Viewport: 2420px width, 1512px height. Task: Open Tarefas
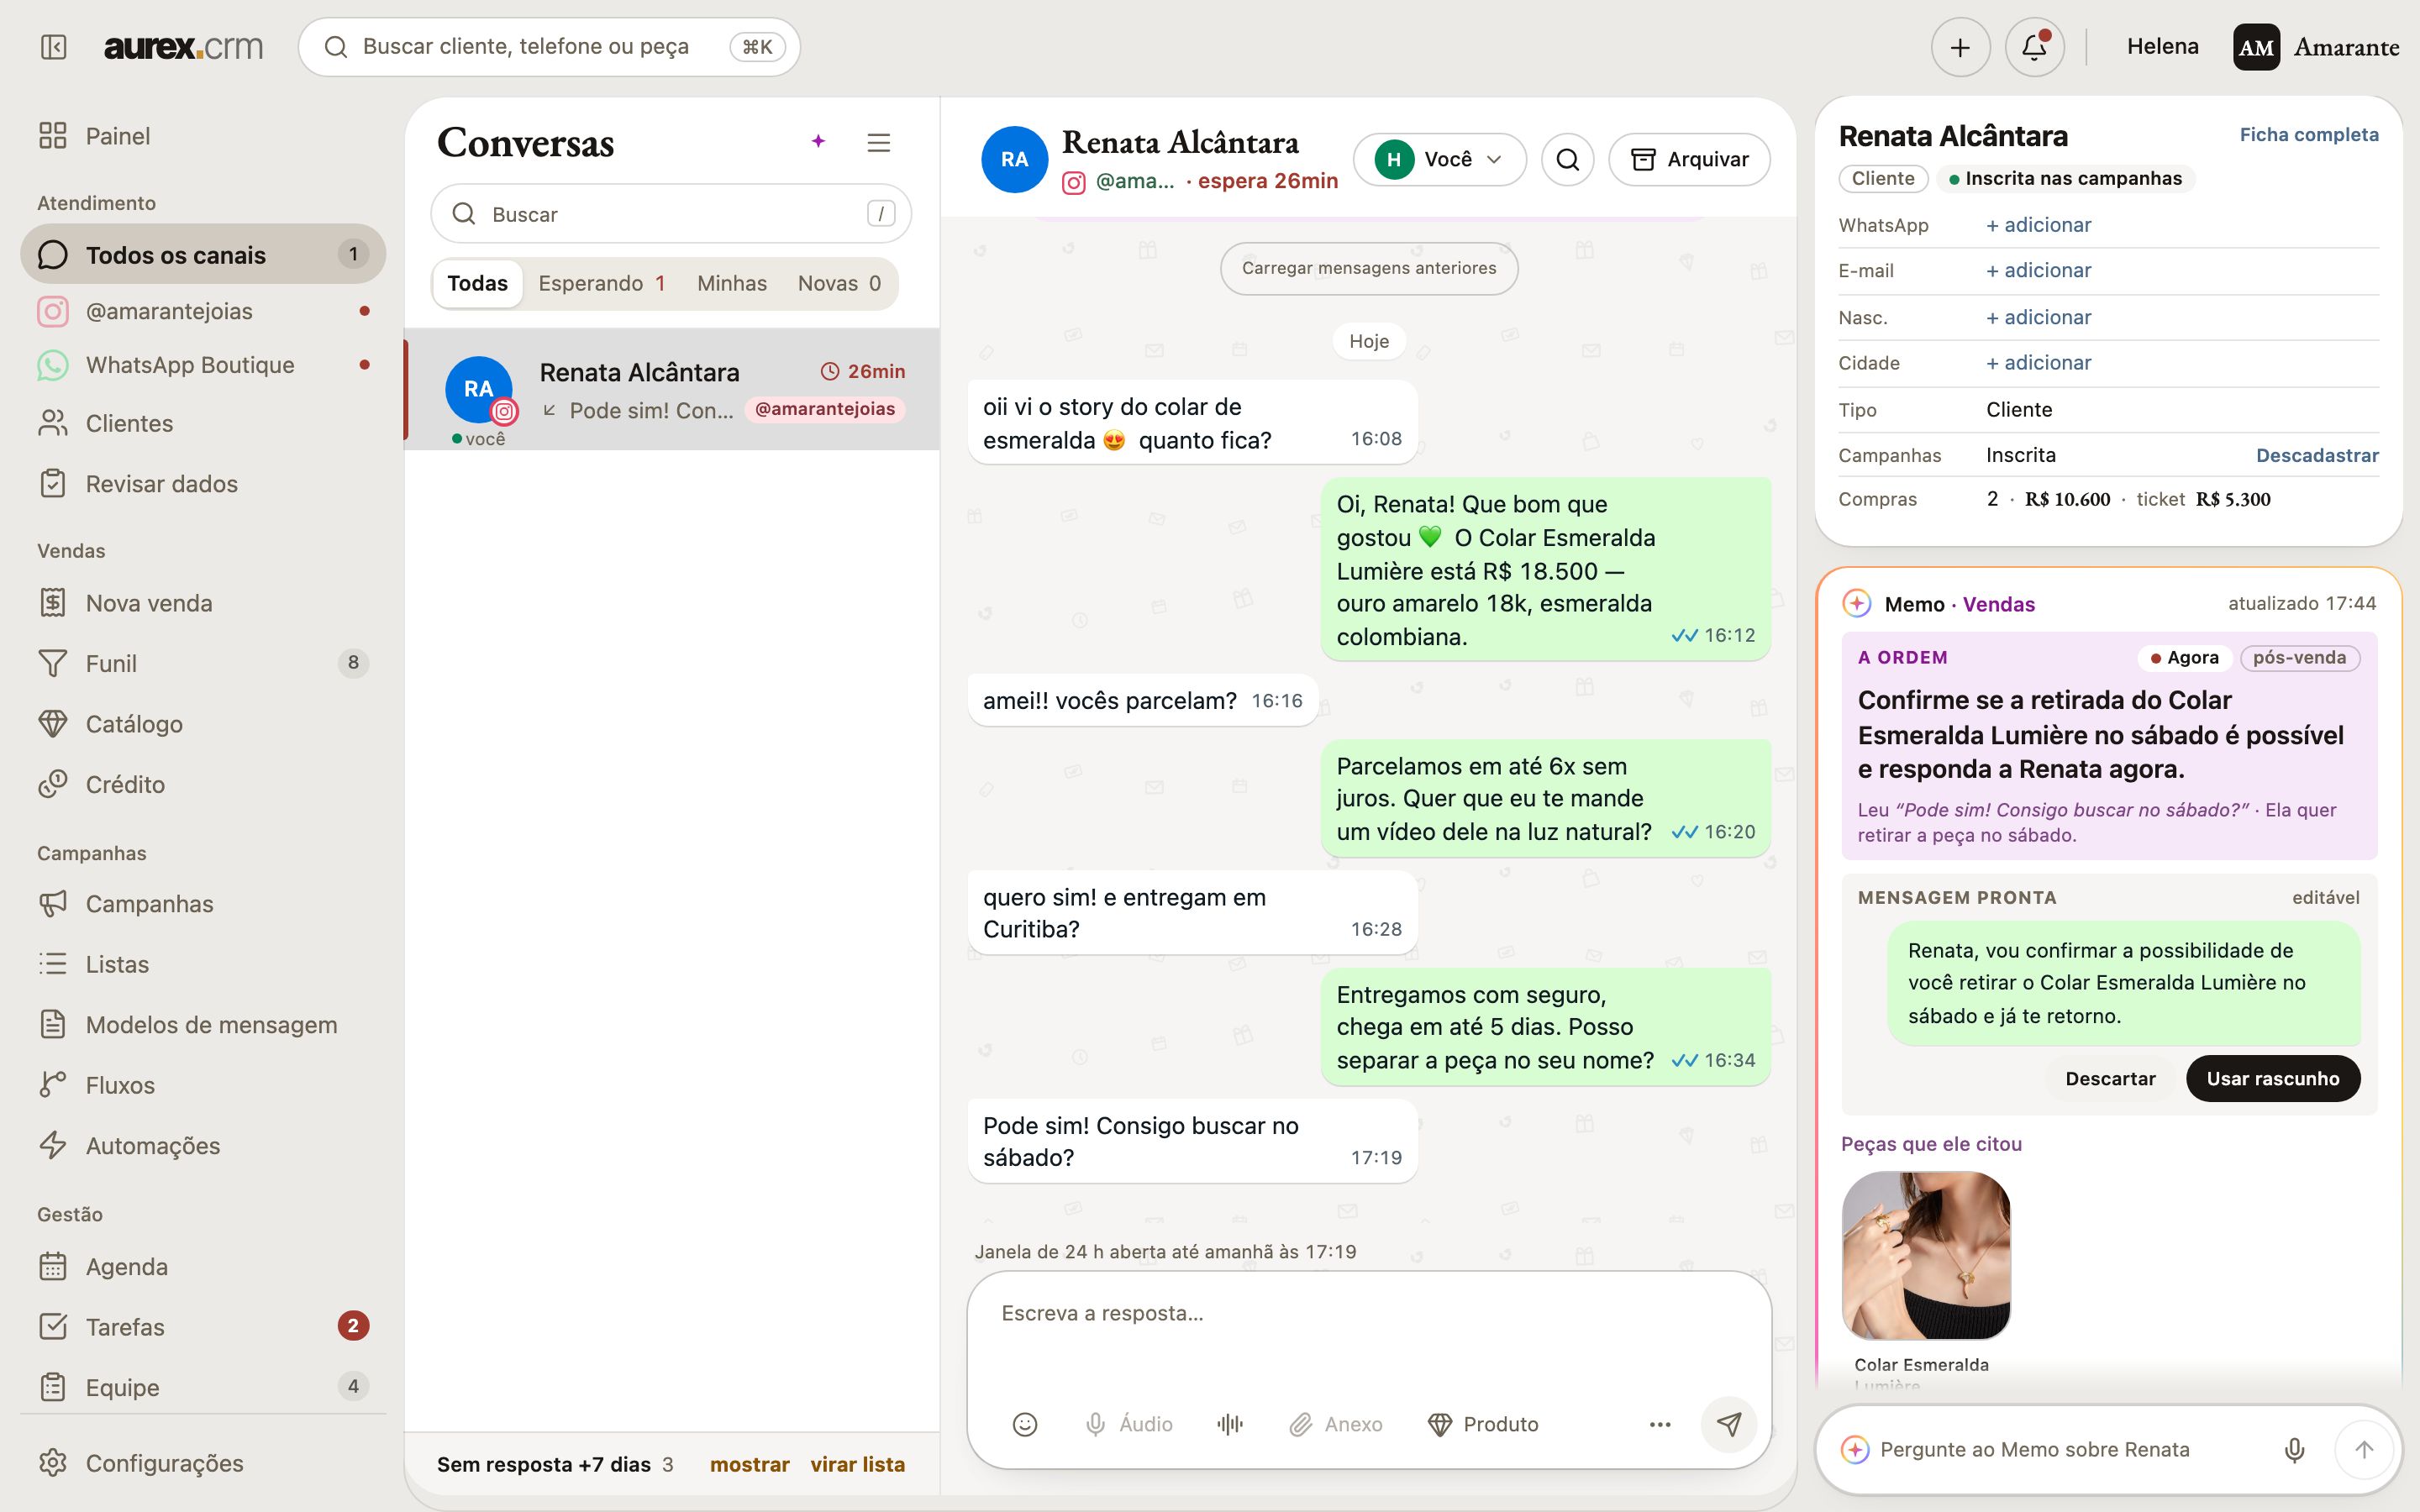(203, 1327)
